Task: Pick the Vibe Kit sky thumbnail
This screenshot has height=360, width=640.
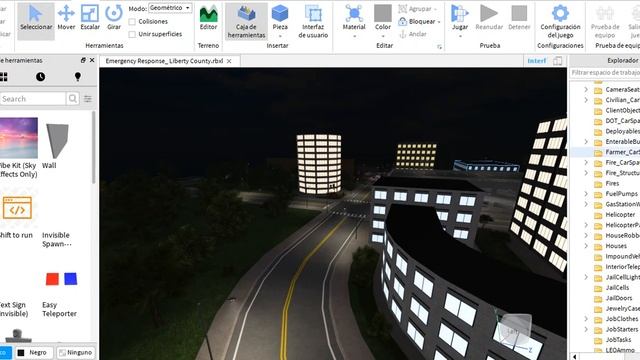Action: 18,138
